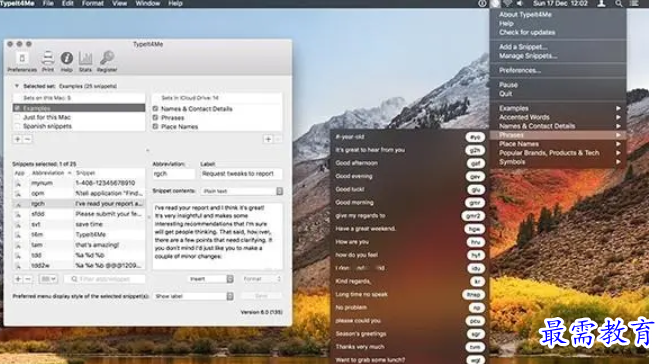The image size is (663, 364).
Task: Select Long time no speak phrase
Action: pyautogui.click(x=361, y=294)
